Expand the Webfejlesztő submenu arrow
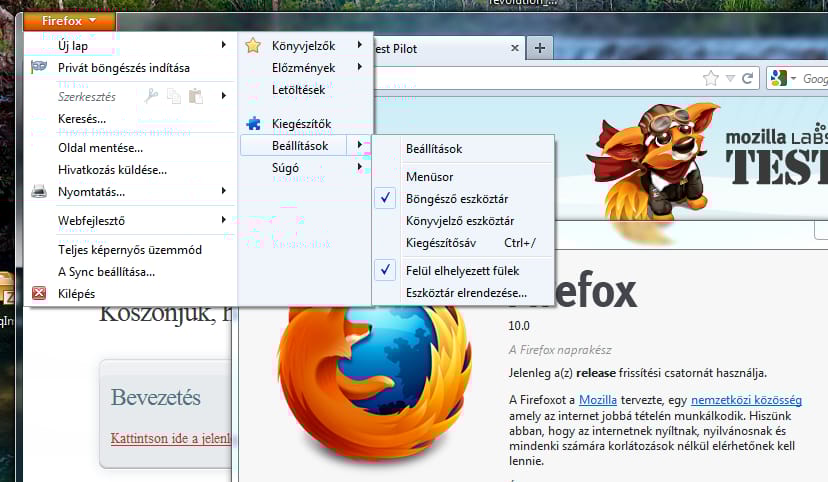Viewport: 828px width, 482px height. (224, 220)
